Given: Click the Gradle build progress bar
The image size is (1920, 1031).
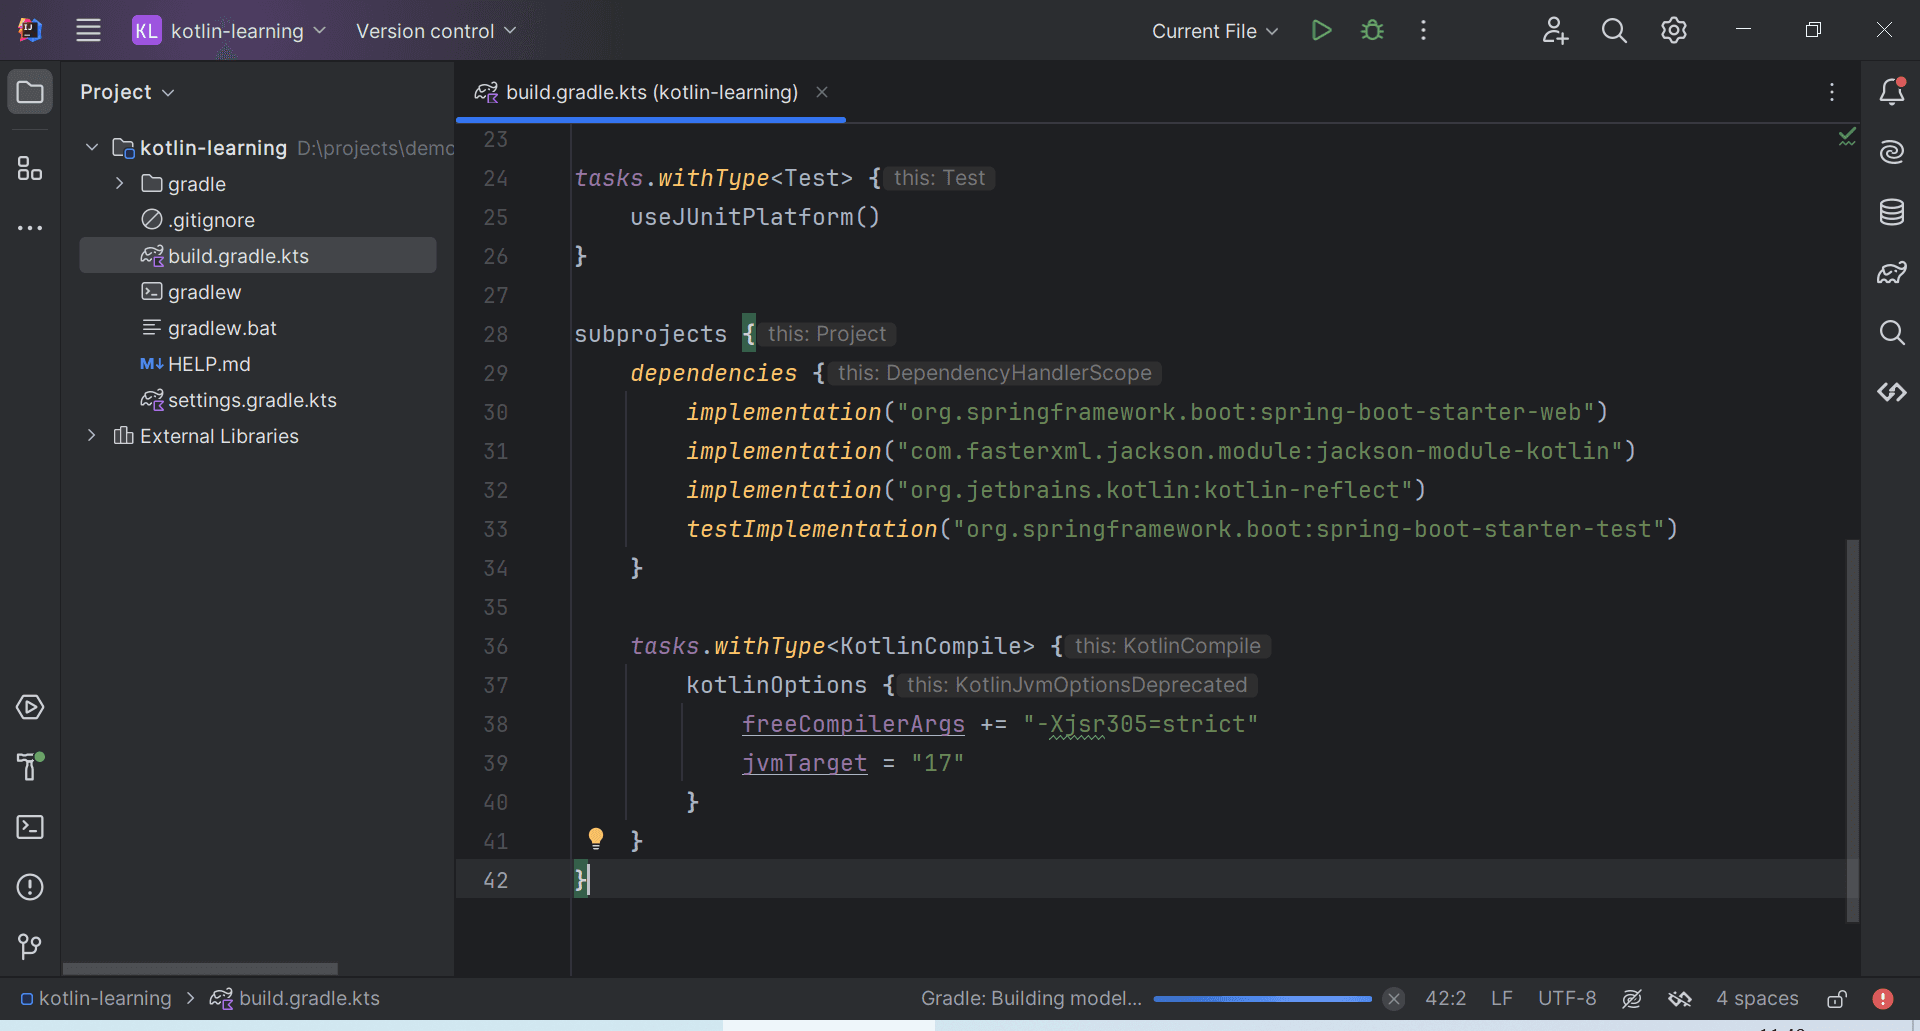Looking at the screenshot, I should (x=1262, y=998).
